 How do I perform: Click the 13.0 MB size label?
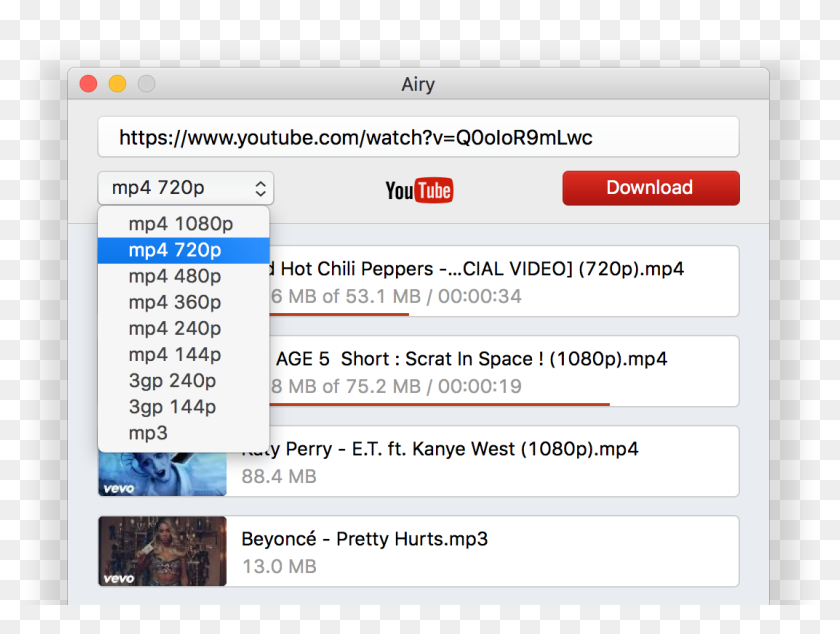pos(279,566)
